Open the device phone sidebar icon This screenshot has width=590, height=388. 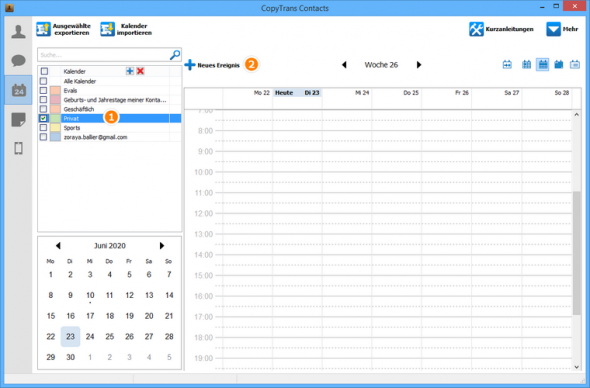(x=18, y=149)
